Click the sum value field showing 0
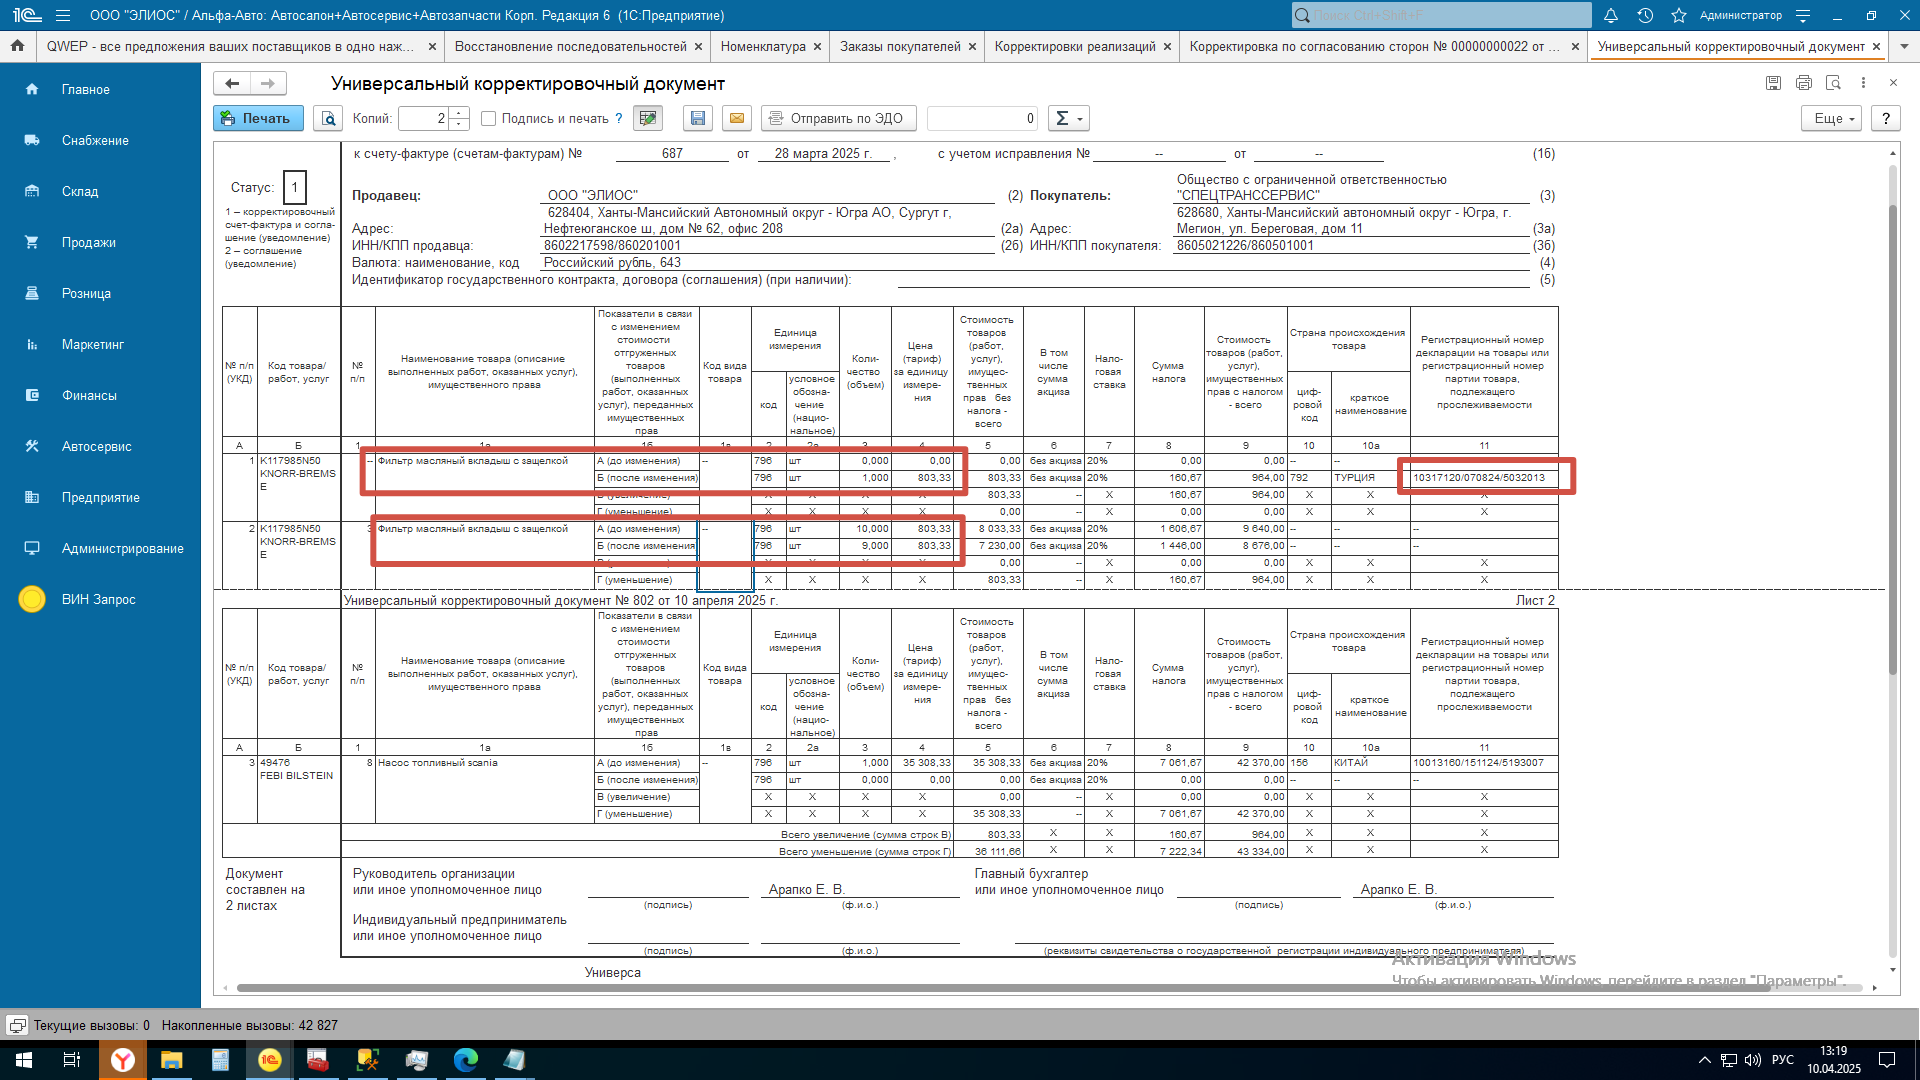Viewport: 1920px width, 1080px height. click(x=982, y=118)
